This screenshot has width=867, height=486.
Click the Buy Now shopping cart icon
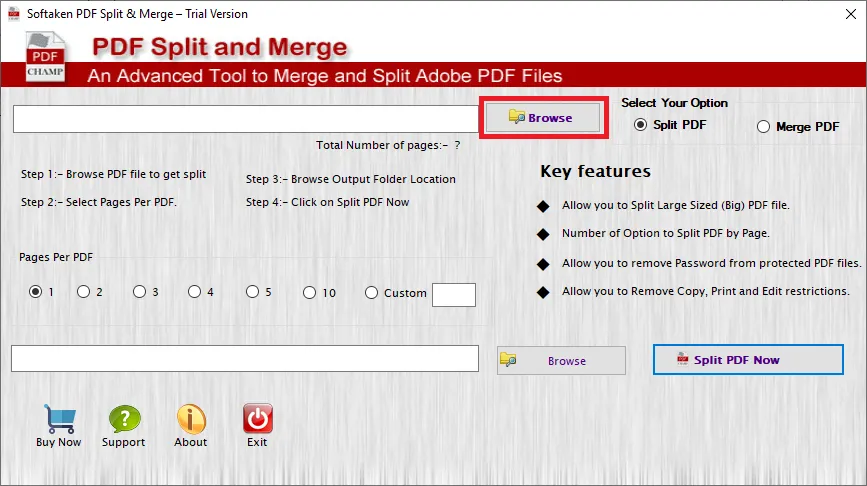[x=60, y=419]
